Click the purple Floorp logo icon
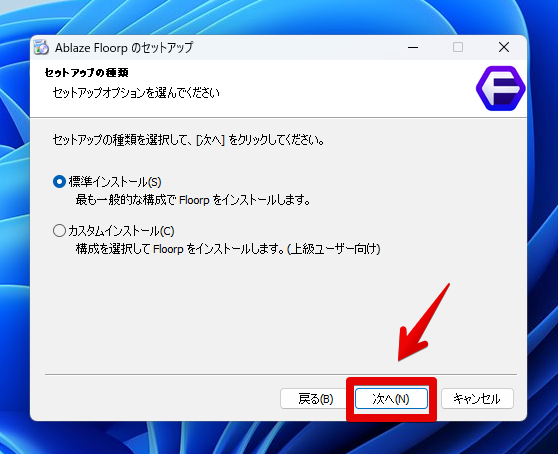This screenshot has height=454, width=558. pos(501,88)
